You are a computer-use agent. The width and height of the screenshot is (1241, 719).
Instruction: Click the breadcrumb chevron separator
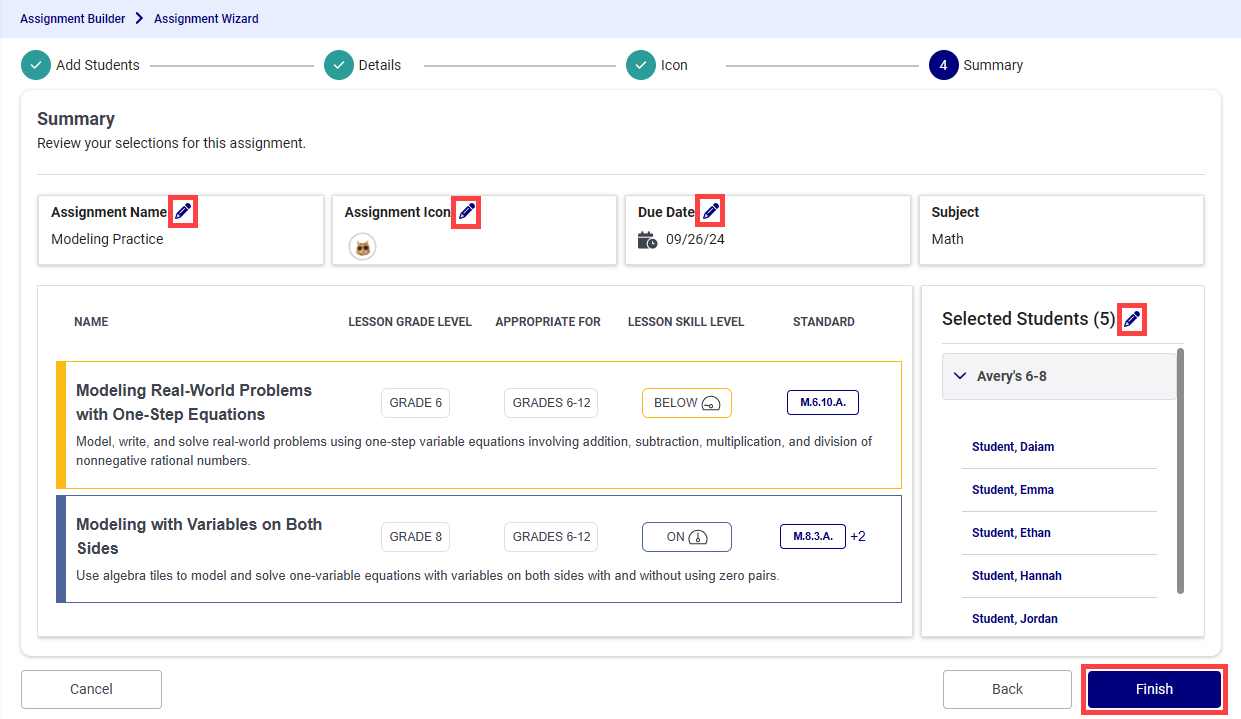point(140,18)
